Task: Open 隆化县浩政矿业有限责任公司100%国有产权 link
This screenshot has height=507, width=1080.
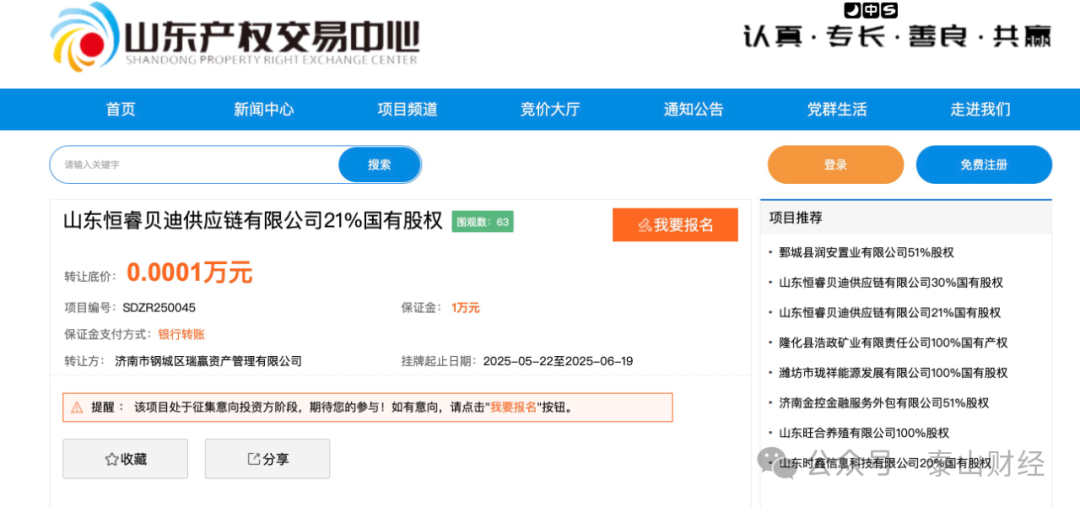Action: [893, 342]
